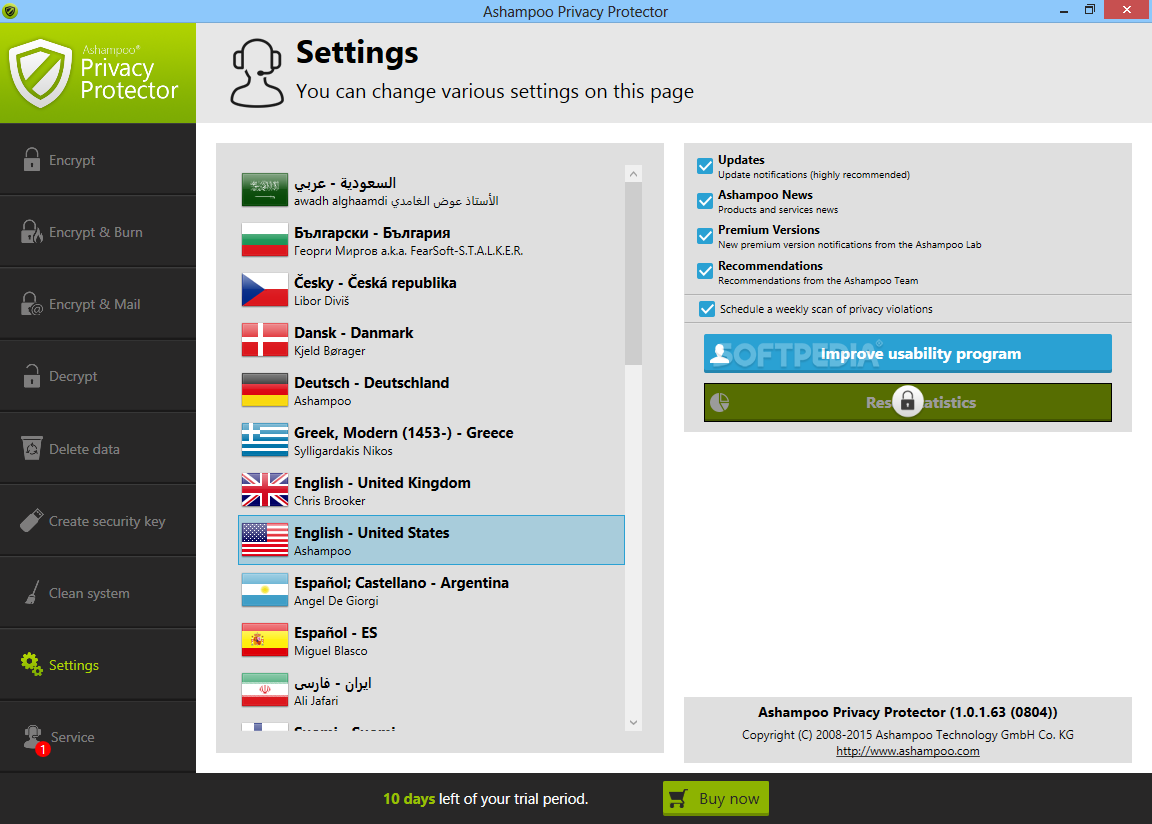Click the Greek flag icon
Screen dimensions: 1152x824
pos(264,440)
